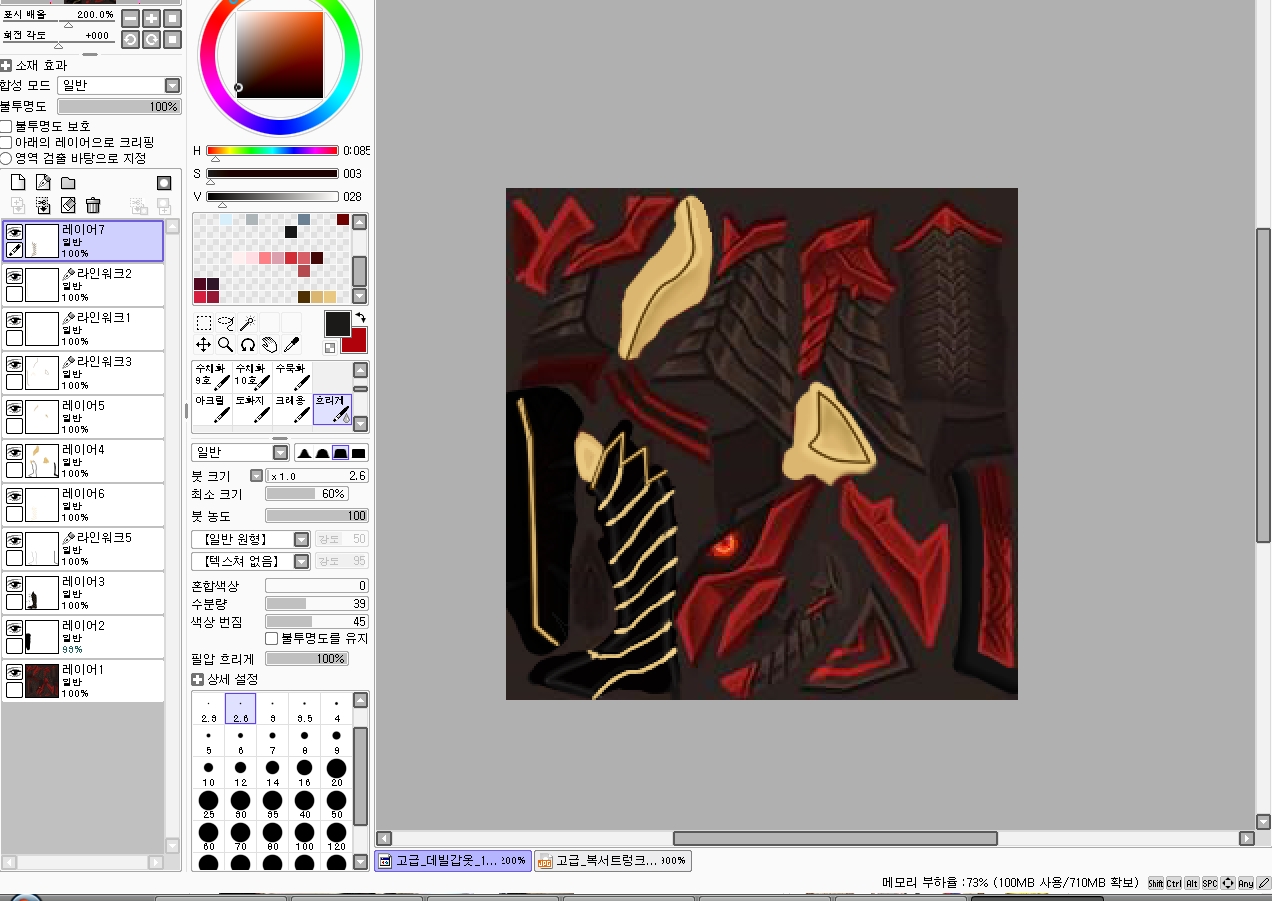
Task: Select the eyedropper color picker tool
Action: pyautogui.click(x=291, y=344)
